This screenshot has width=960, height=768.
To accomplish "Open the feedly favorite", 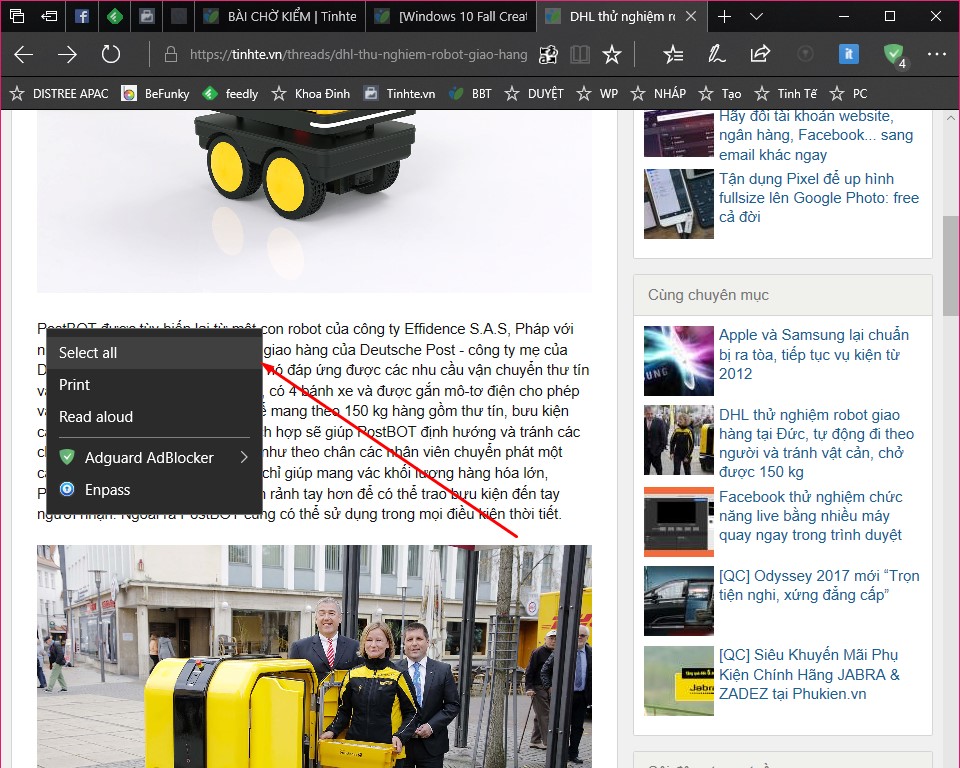I will [x=230, y=94].
